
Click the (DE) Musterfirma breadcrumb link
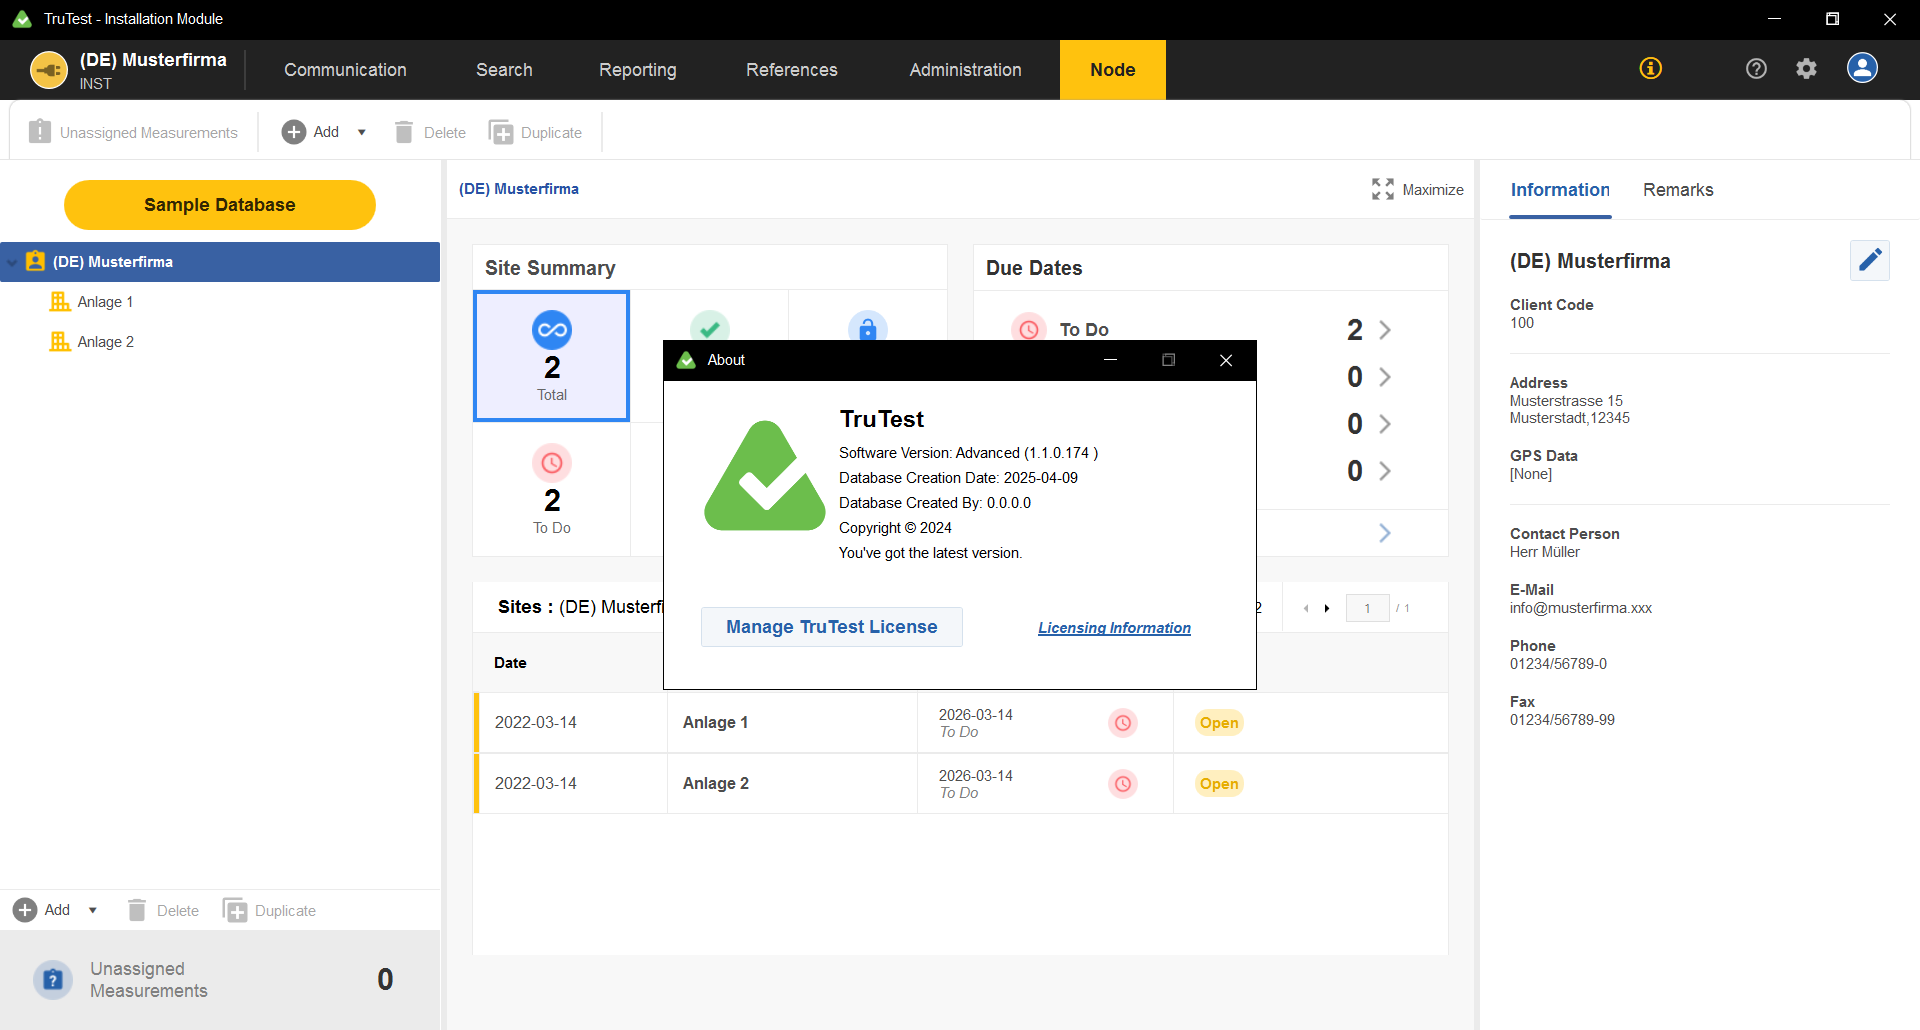click(x=518, y=189)
